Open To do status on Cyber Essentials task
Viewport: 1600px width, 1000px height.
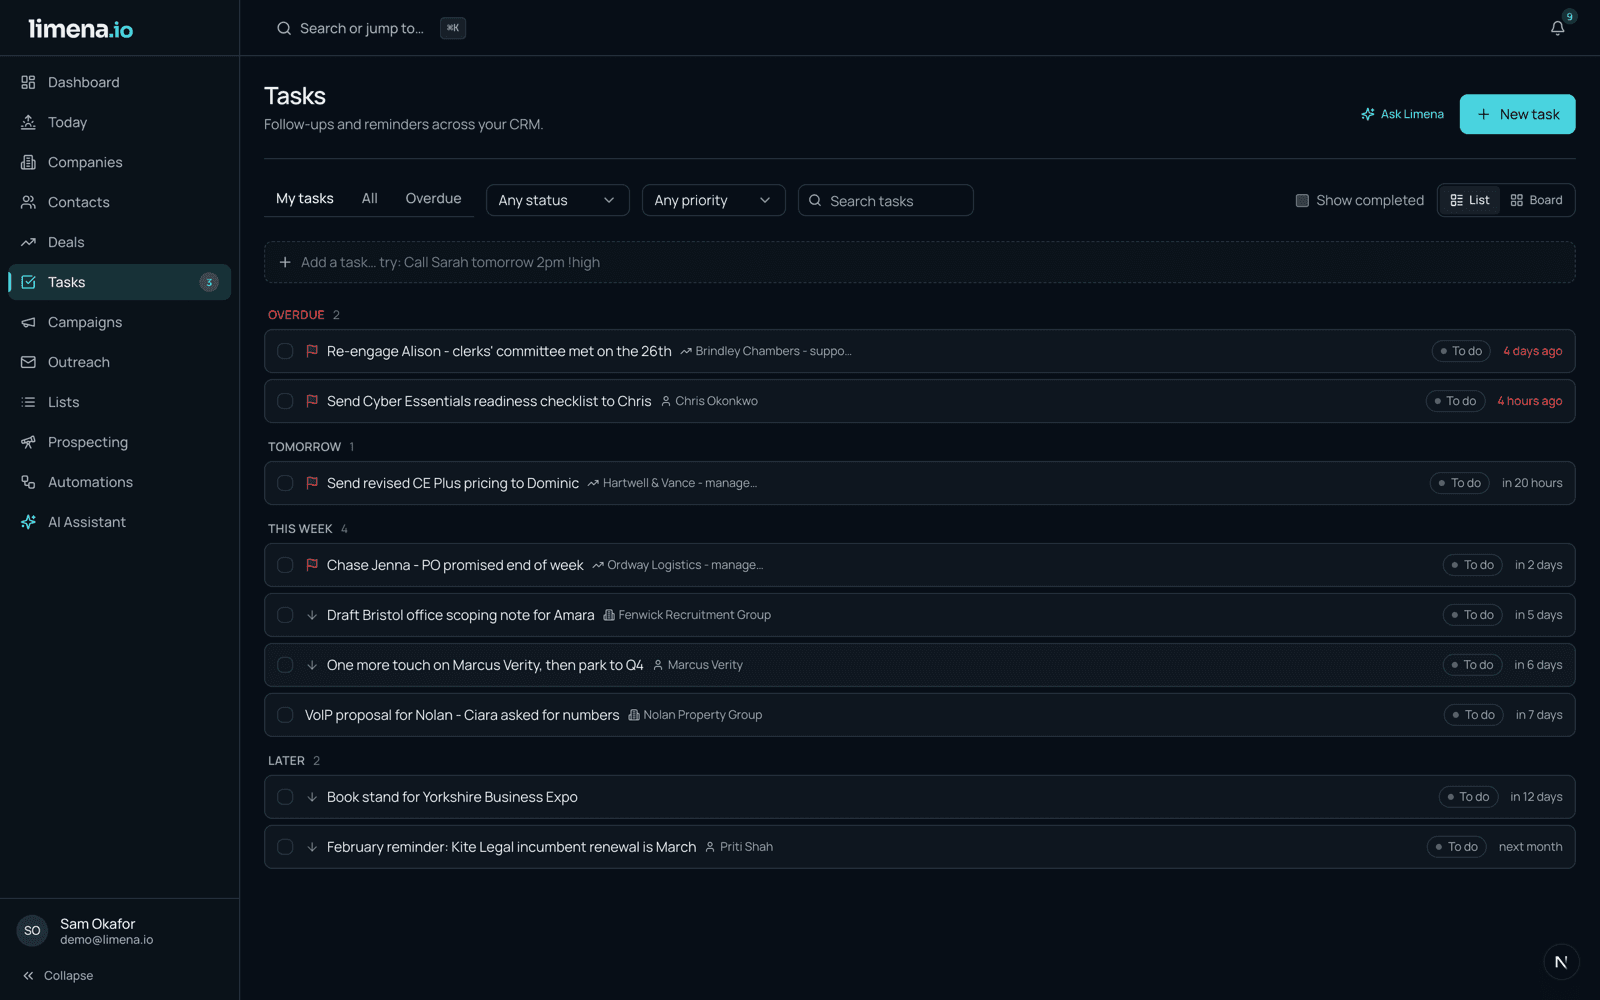pos(1455,401)
